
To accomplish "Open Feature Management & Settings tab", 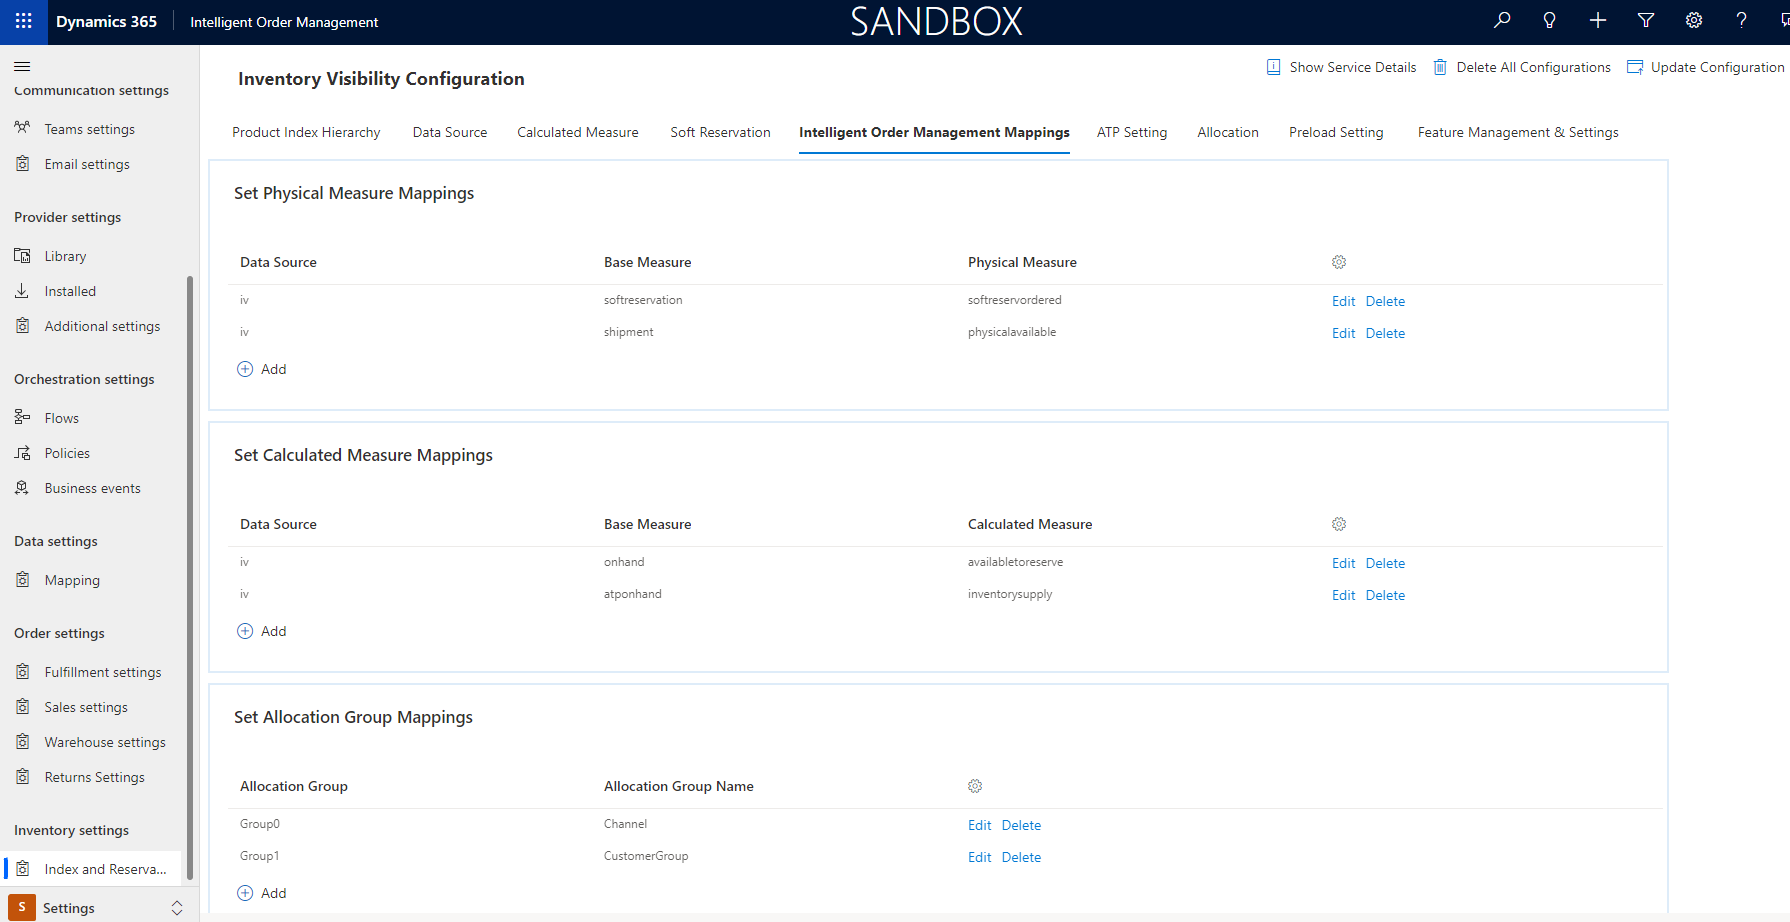I will [1518, 132].
